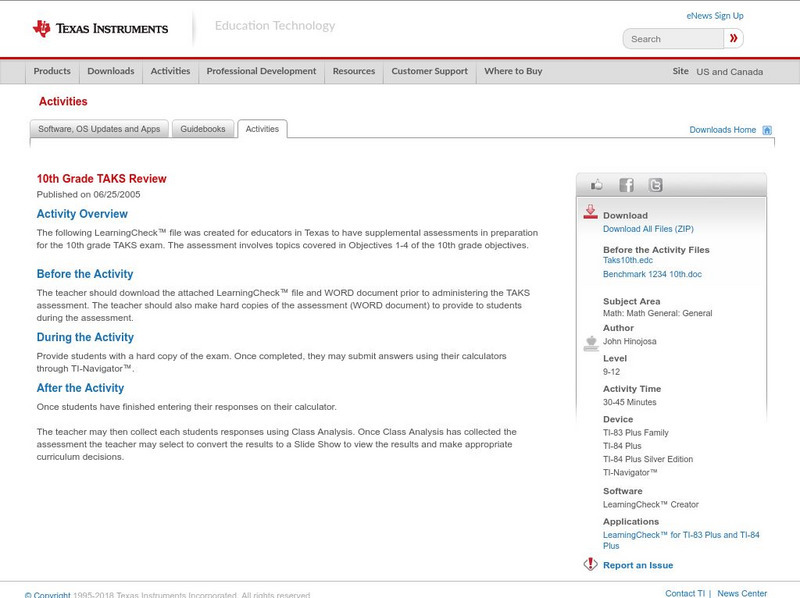Submit search with the red arrow button
800x598 pixels.
(733, 38)
